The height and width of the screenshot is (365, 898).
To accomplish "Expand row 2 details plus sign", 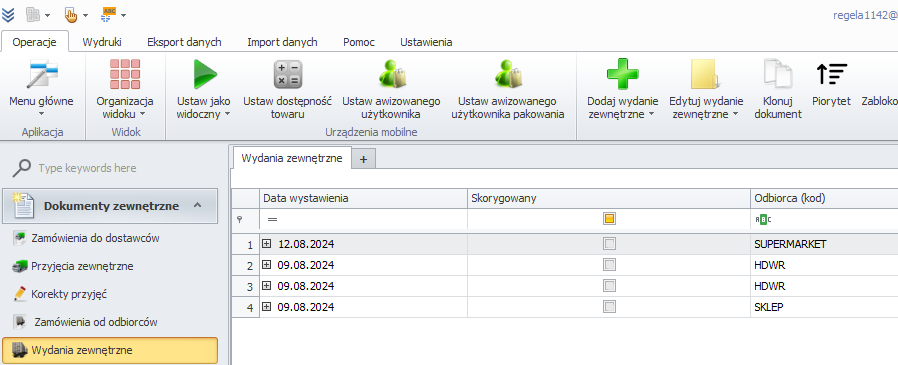I will click(266, 265).
